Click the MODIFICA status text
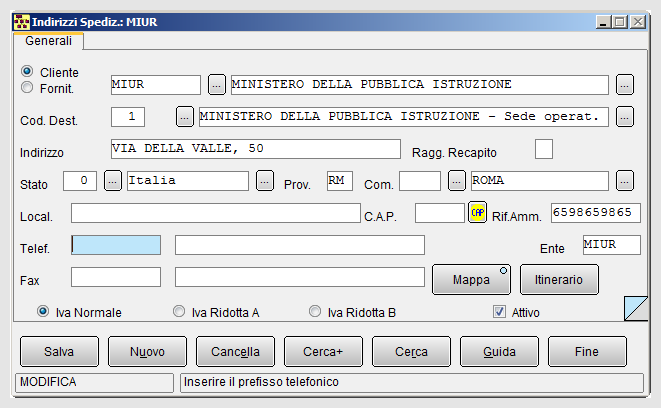Viewport: 661px width, 408px height. [48, 382]
